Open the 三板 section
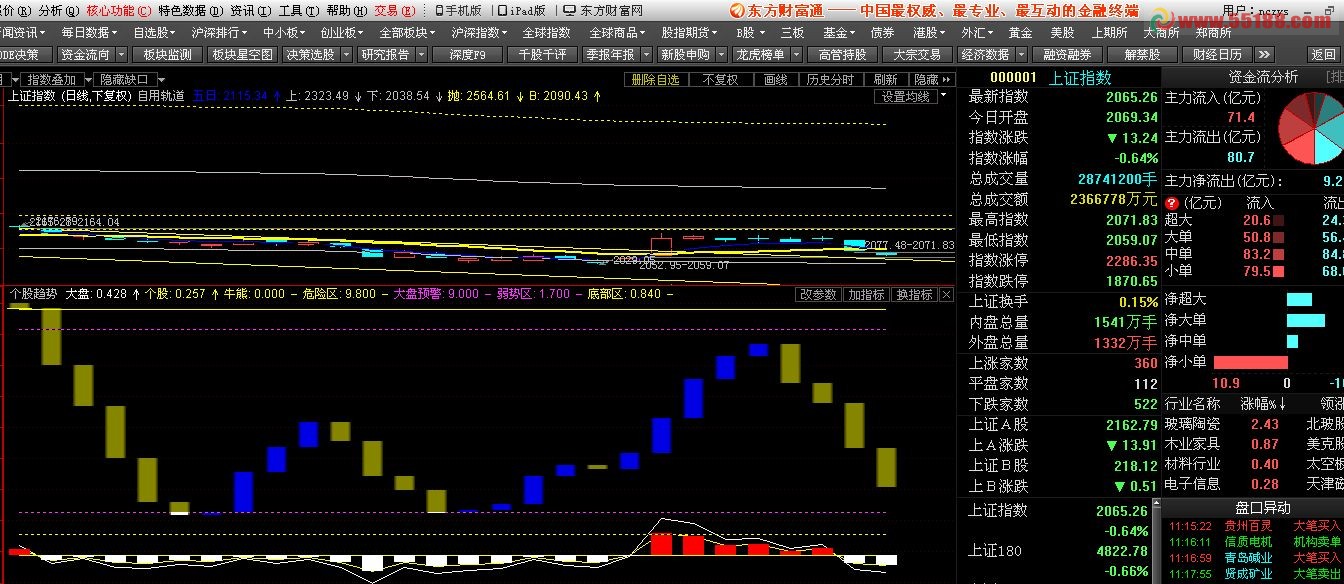1344x584 pixels. click(792, 32)
